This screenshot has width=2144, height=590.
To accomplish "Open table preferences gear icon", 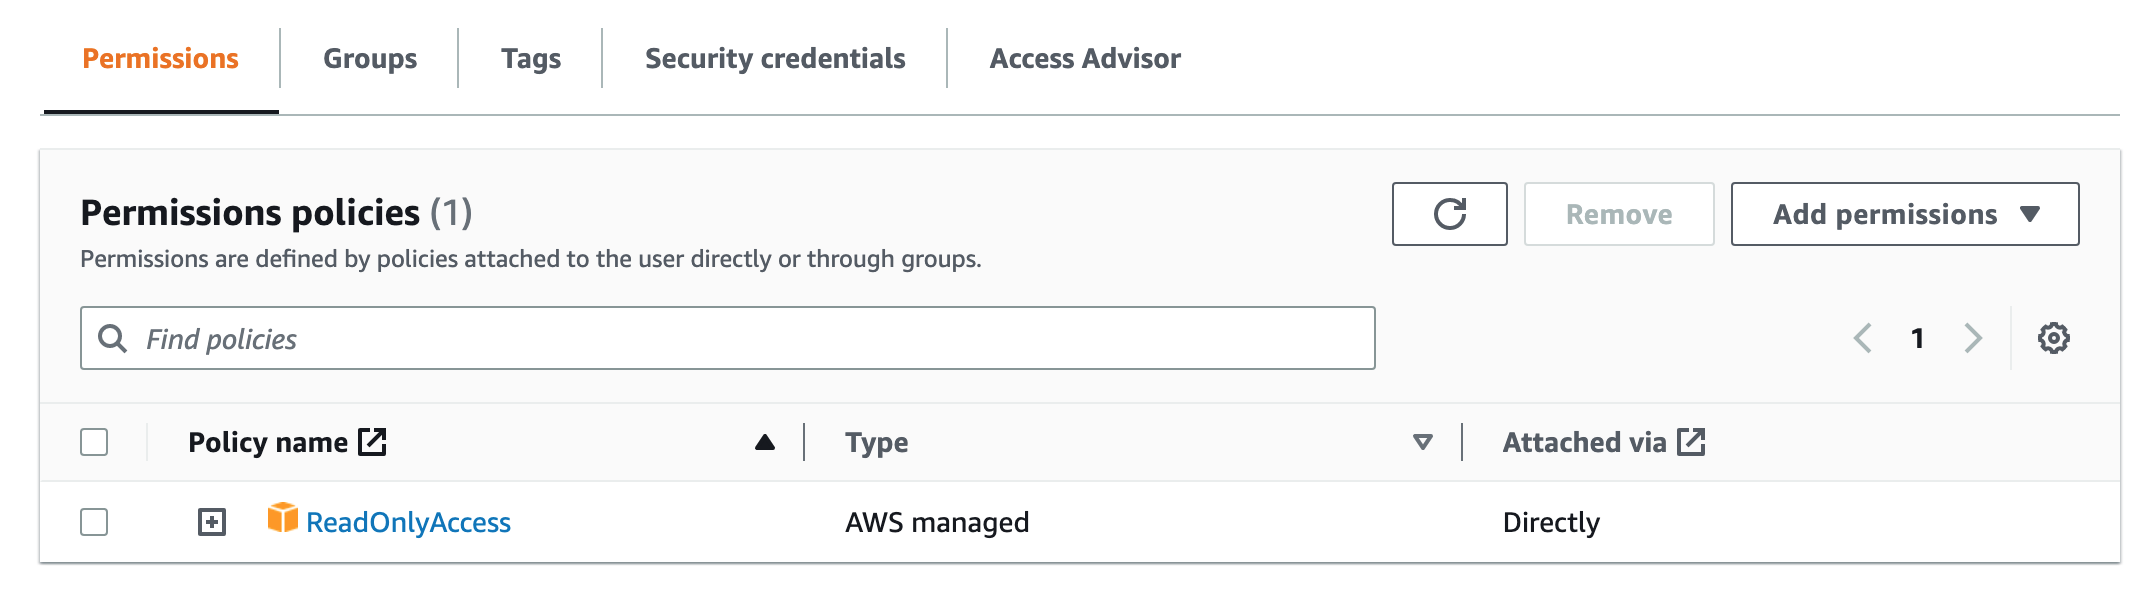I will point(2054,338).
